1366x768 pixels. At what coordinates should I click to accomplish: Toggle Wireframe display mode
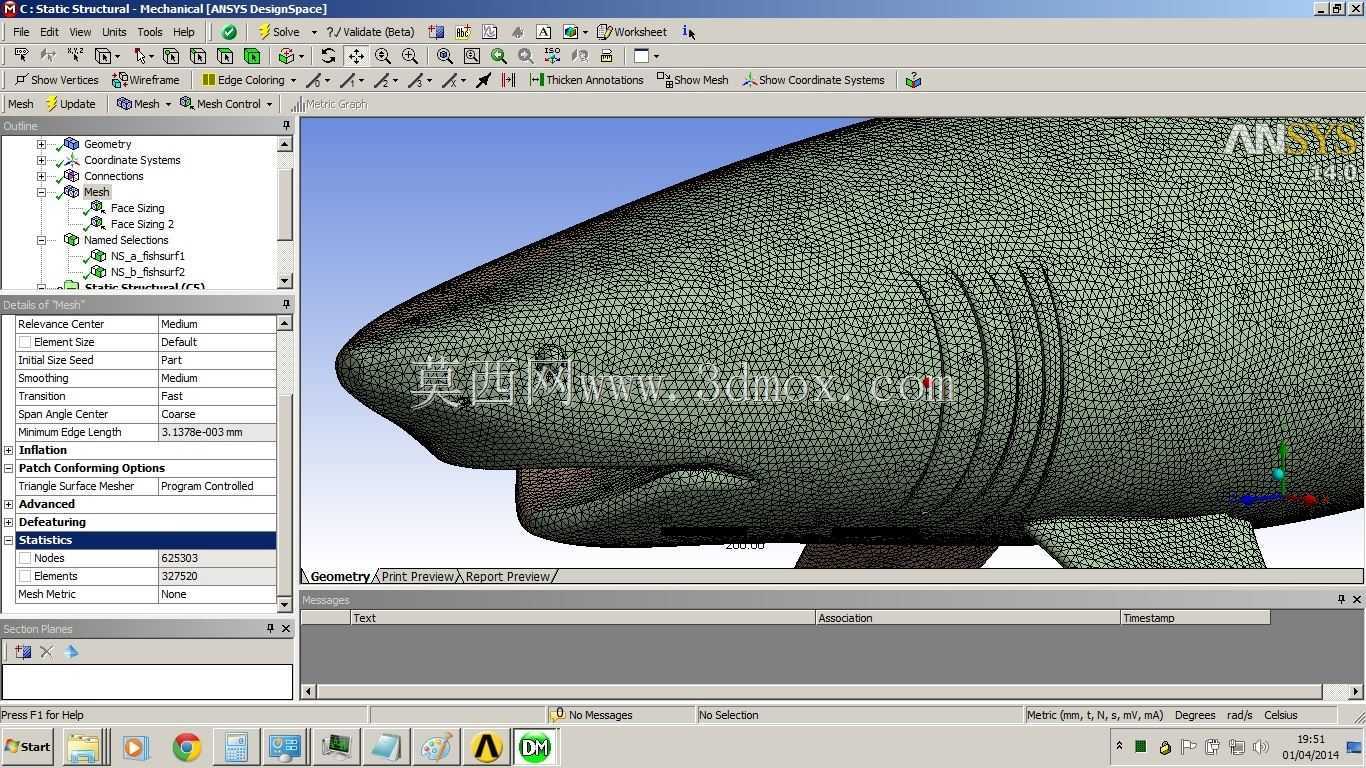(x=146, y=80)
